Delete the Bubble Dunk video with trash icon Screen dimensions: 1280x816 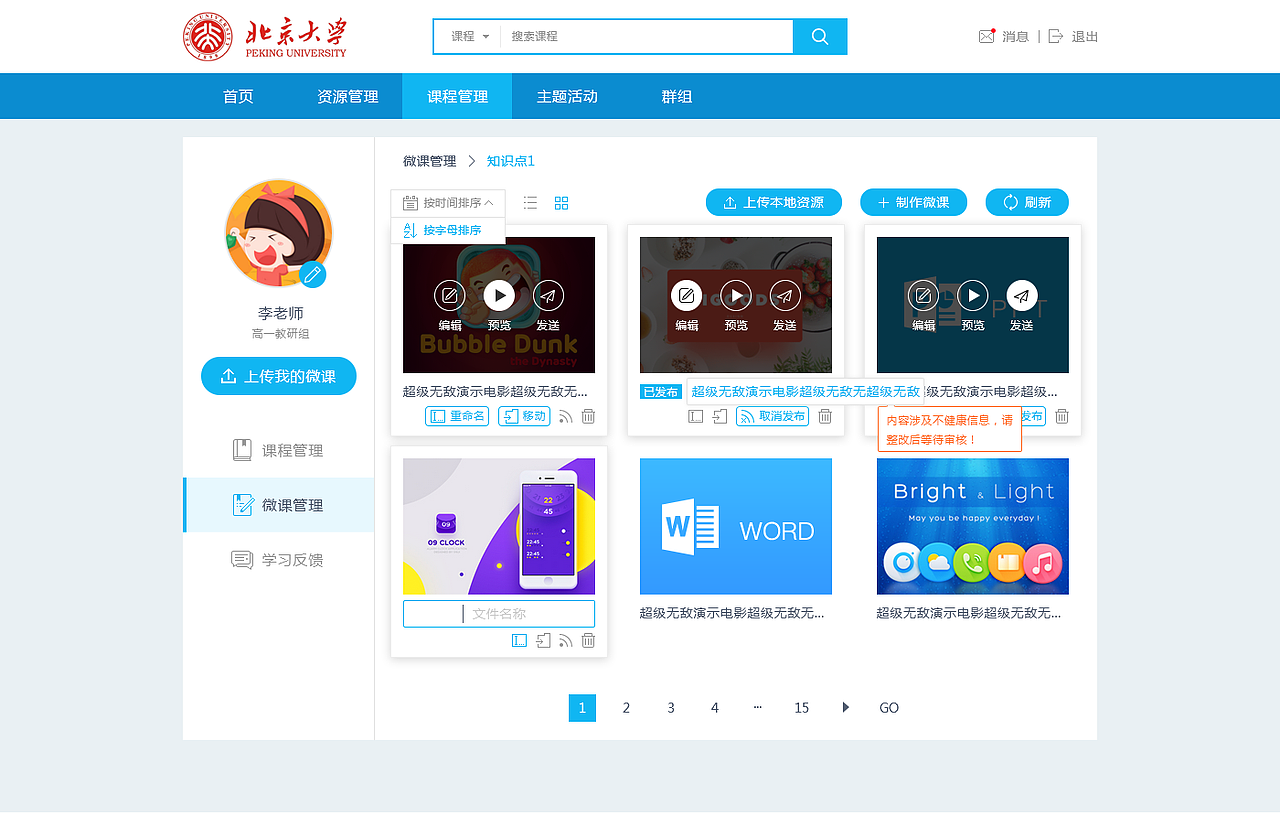pyautogui.click(x=588, y=416)
